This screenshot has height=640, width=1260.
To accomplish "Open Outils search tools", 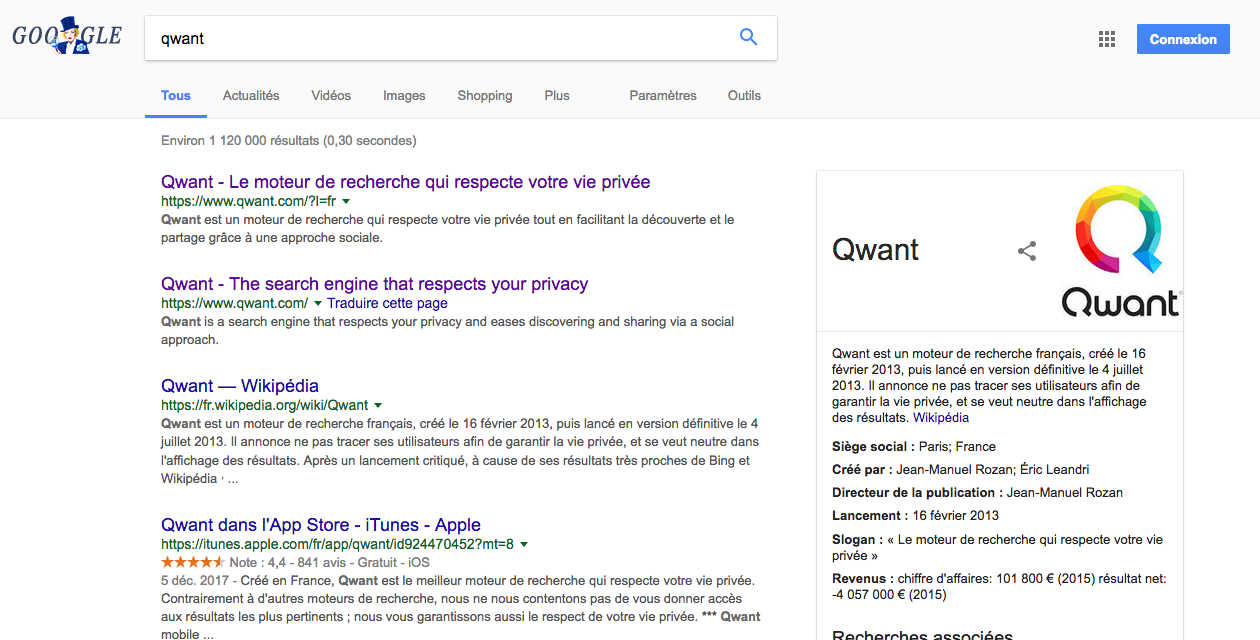I will [x=744, y=96].
